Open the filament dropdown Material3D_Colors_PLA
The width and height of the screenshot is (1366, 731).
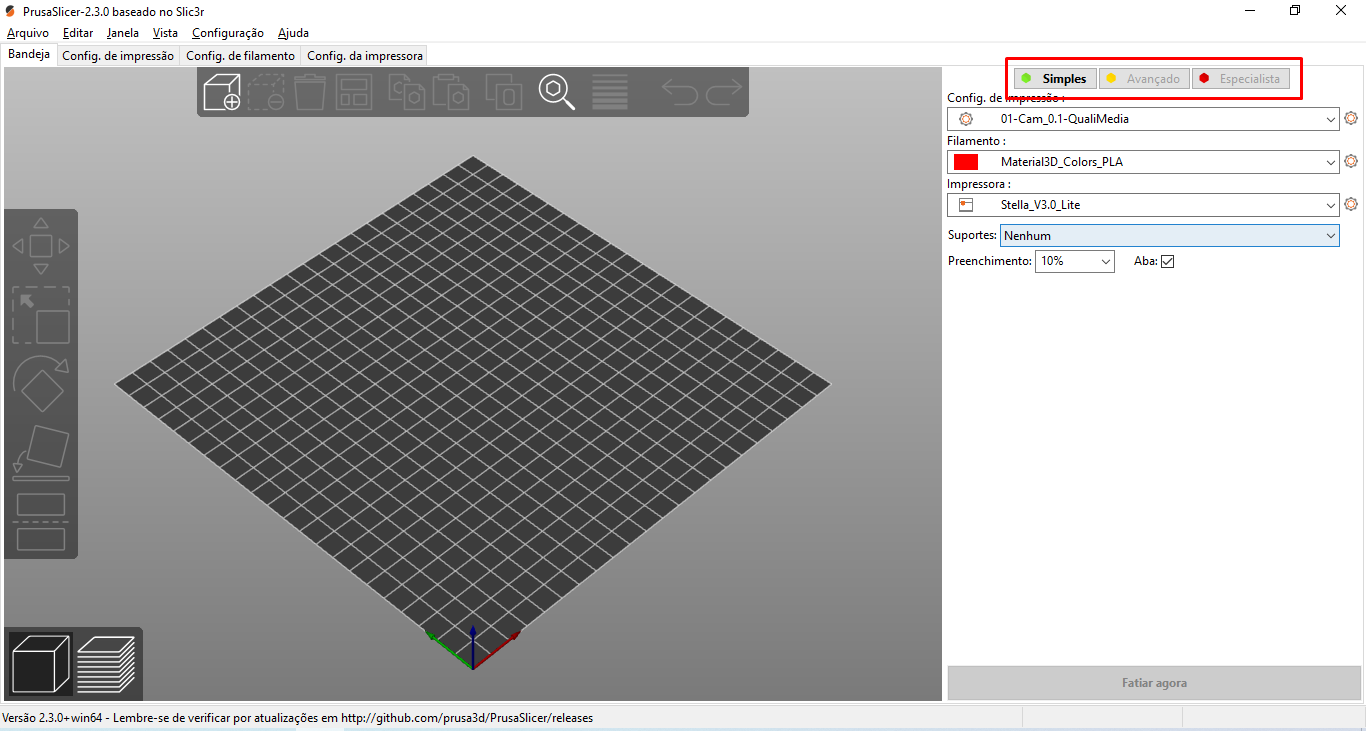1143,162
